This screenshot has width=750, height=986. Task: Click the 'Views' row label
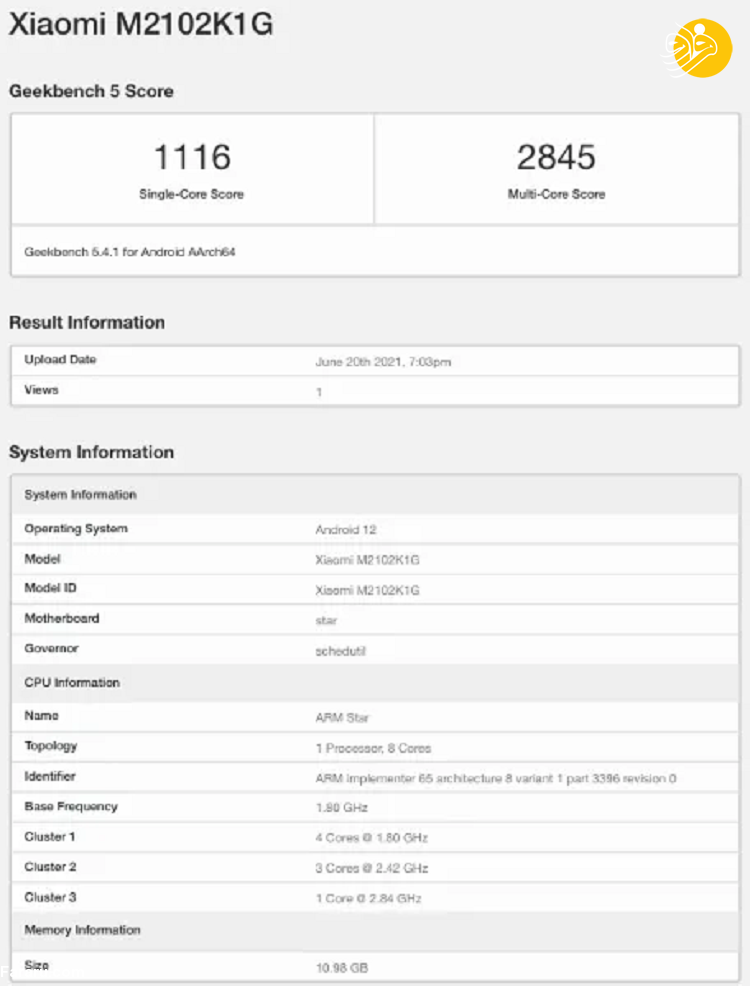(x=41, y=390)
